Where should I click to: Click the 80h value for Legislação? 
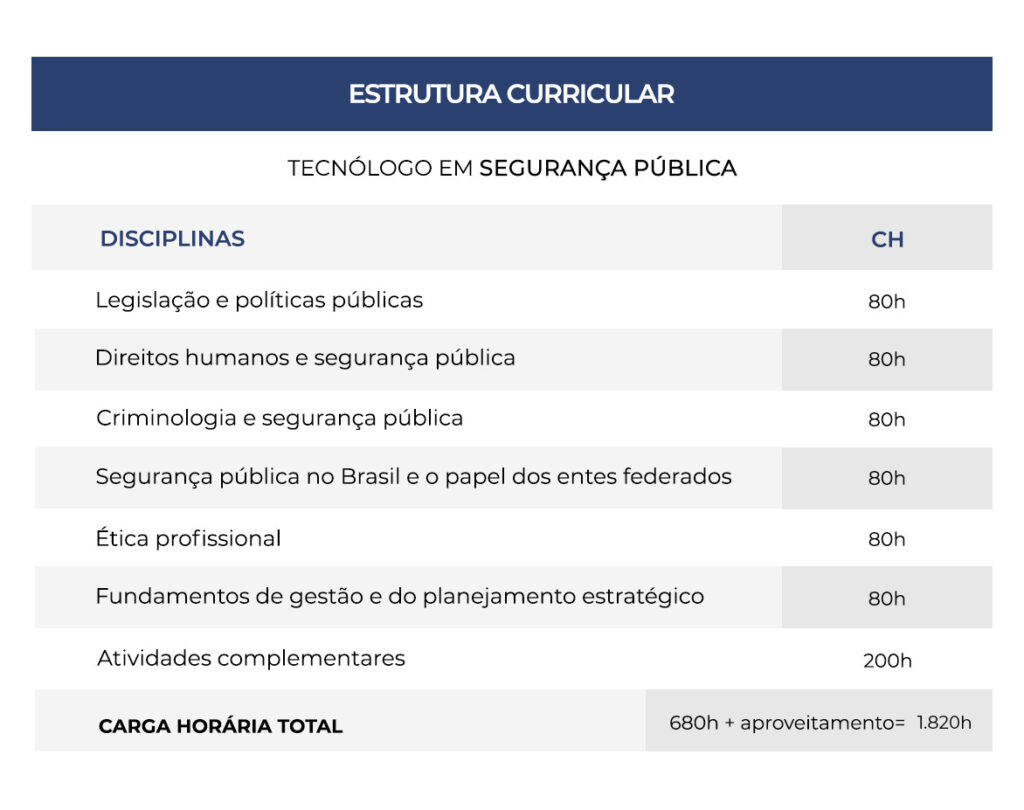[x=887, y=301]
